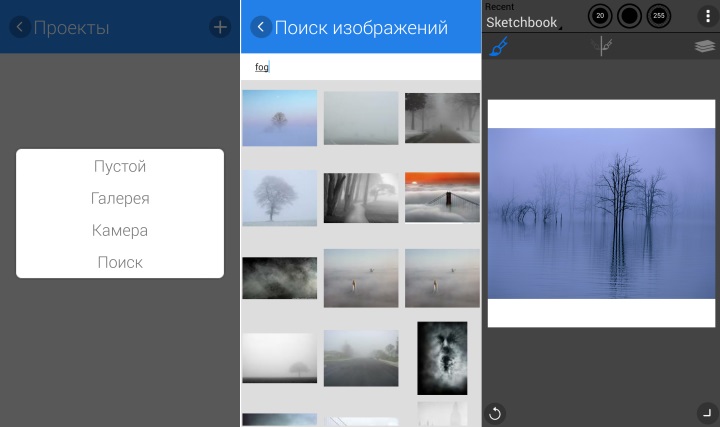
Task: Select the foggy road with walker thumbnail
Action: coord(442,118)
